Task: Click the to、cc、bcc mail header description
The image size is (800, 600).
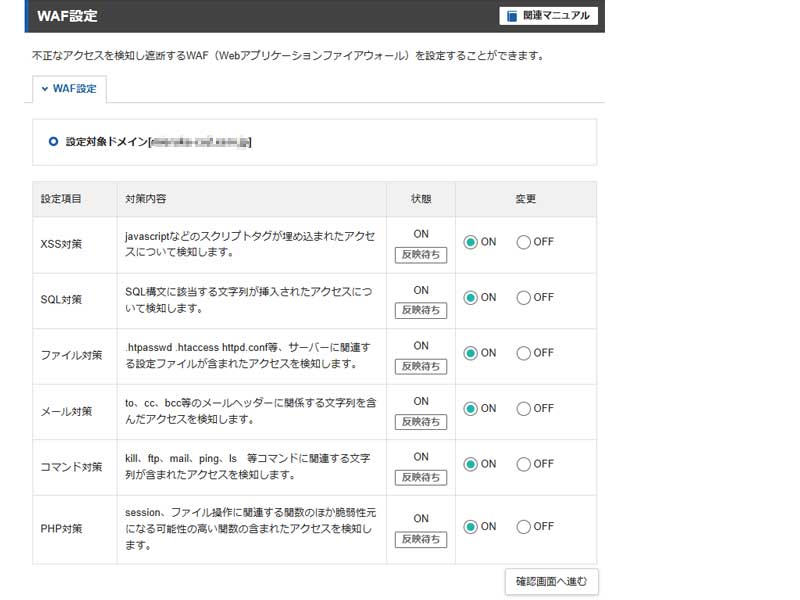Action: 250,411
